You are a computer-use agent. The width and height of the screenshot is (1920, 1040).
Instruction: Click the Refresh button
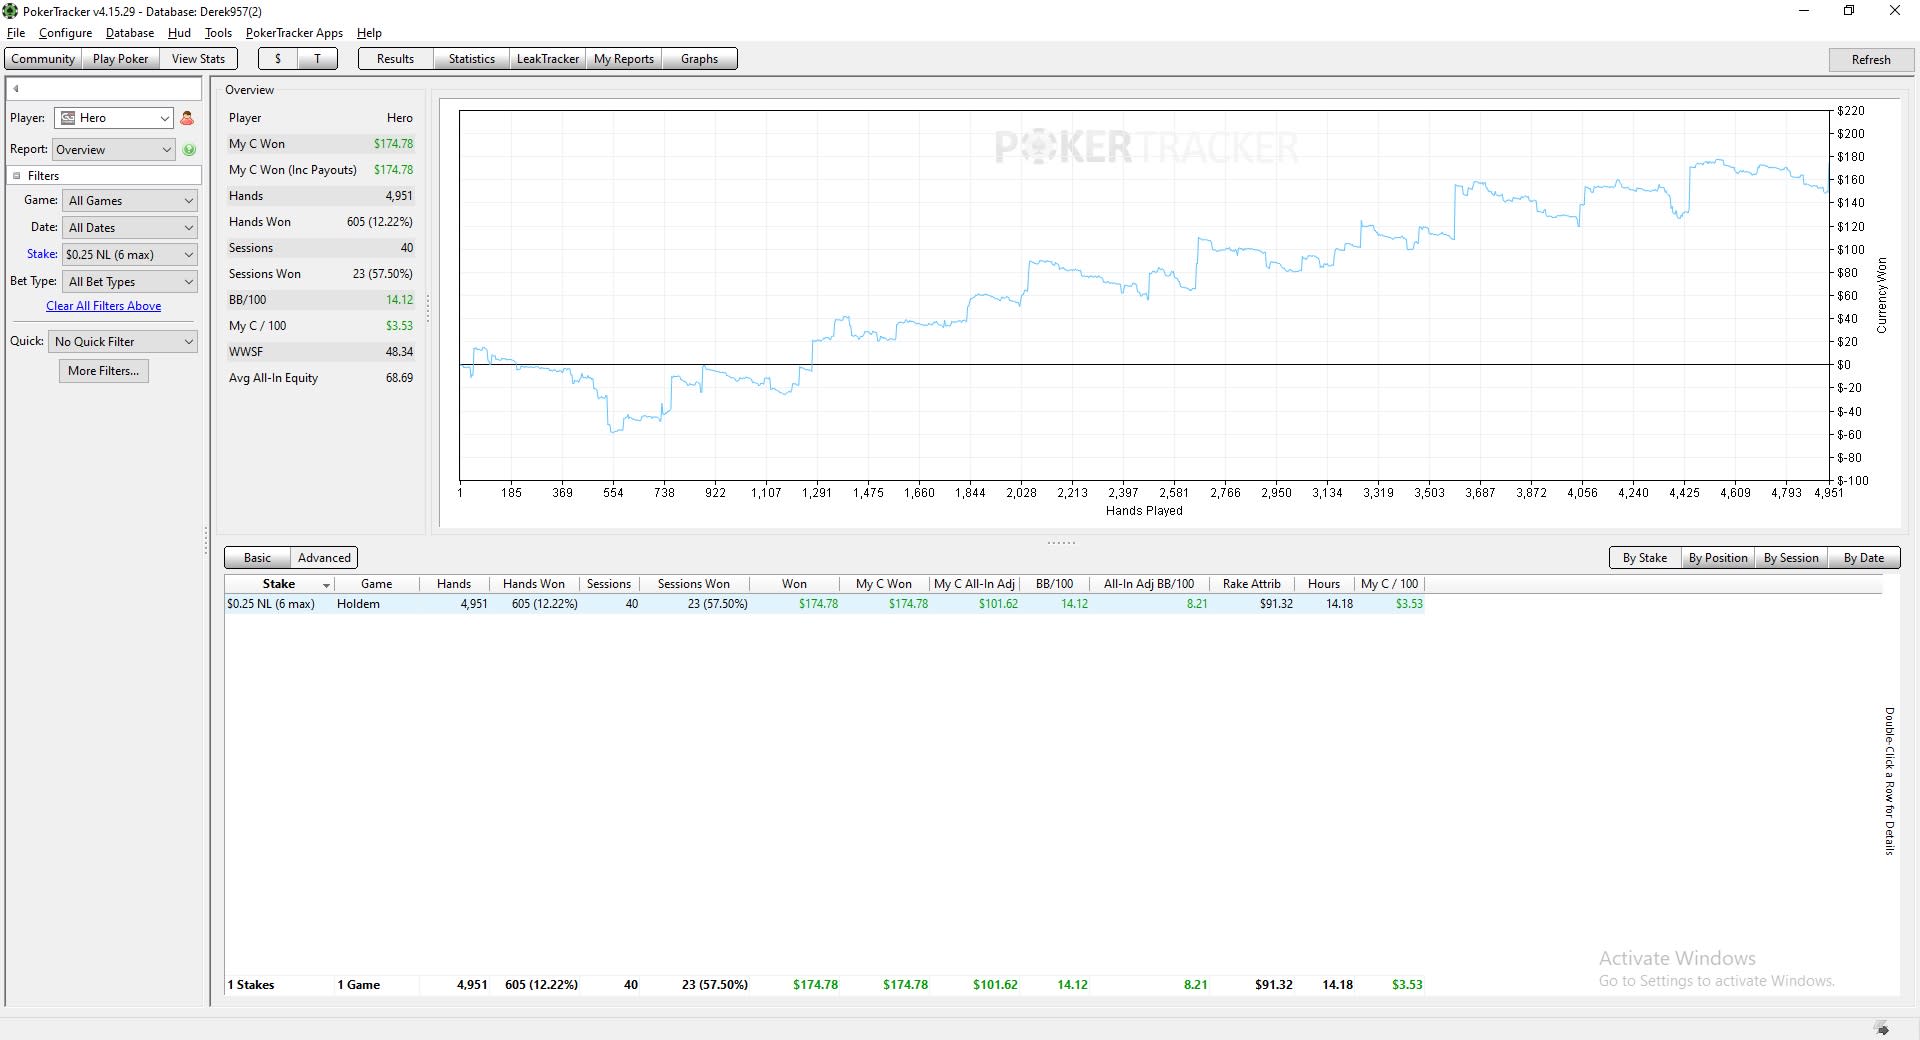[1870, 60]
